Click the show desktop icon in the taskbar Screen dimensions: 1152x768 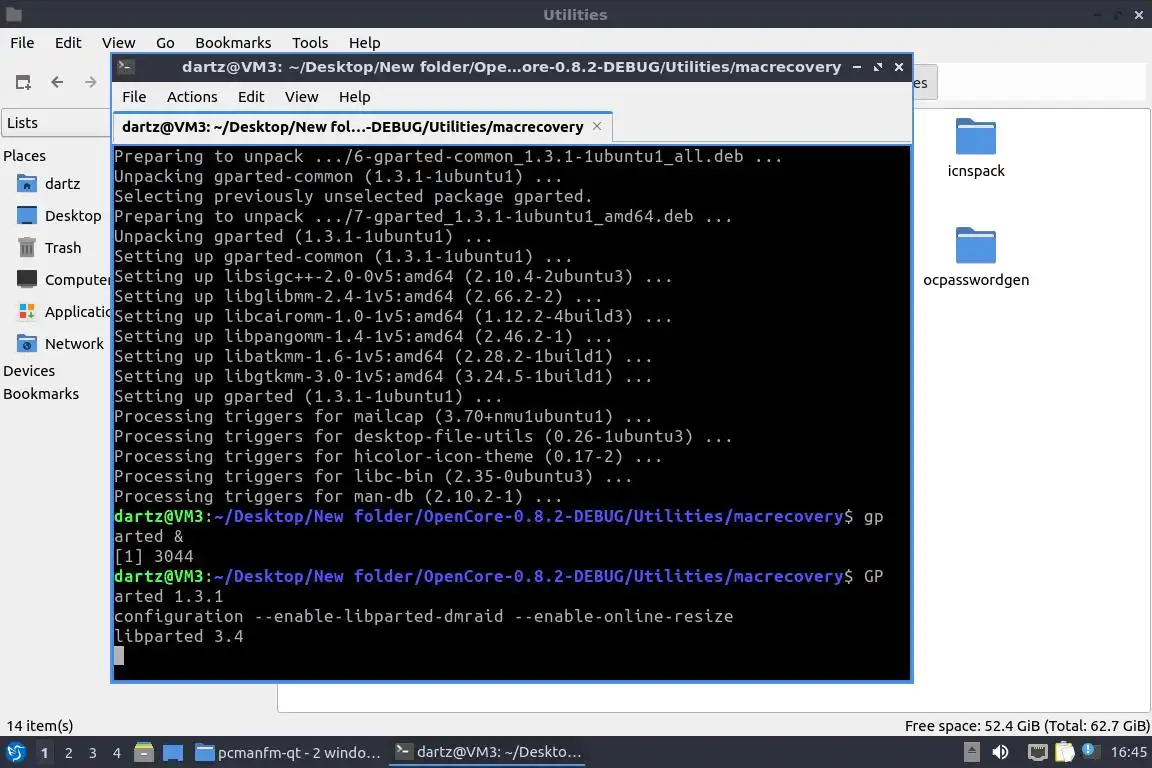pos(173,753)
